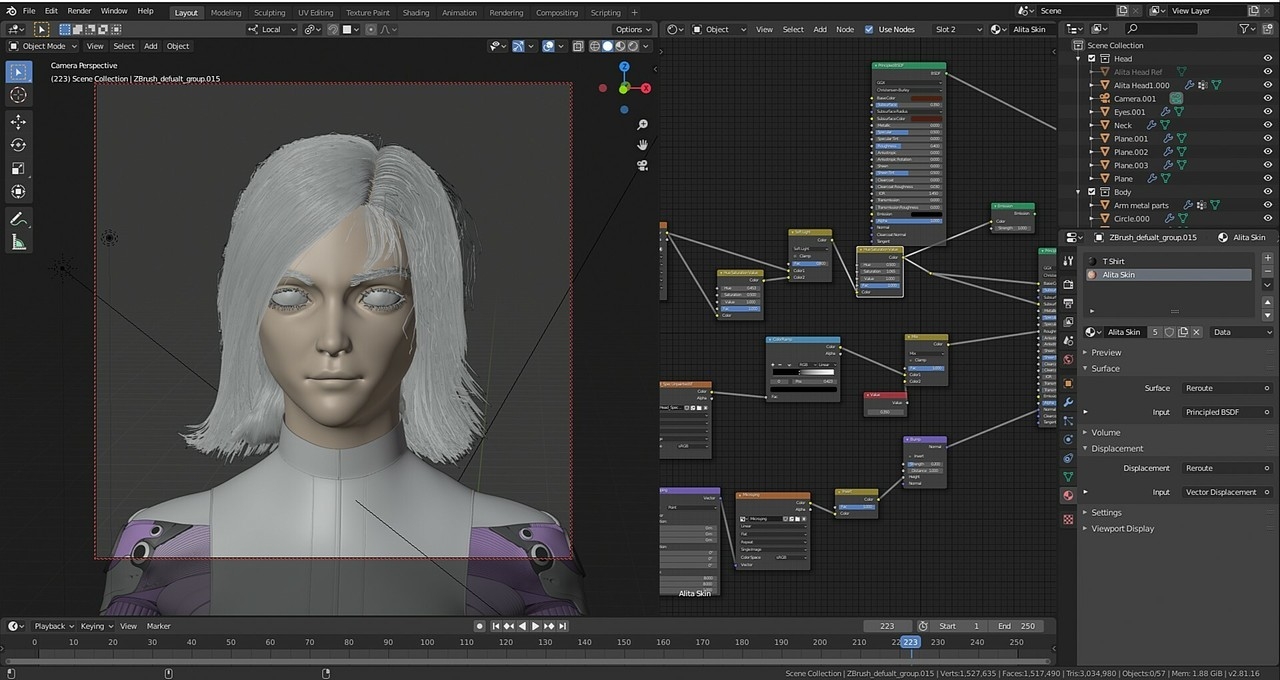Click the blue Z axis on navigation gizmo
The width and height of the screenshot is (1280, 680).
click(x=624, y=67)
